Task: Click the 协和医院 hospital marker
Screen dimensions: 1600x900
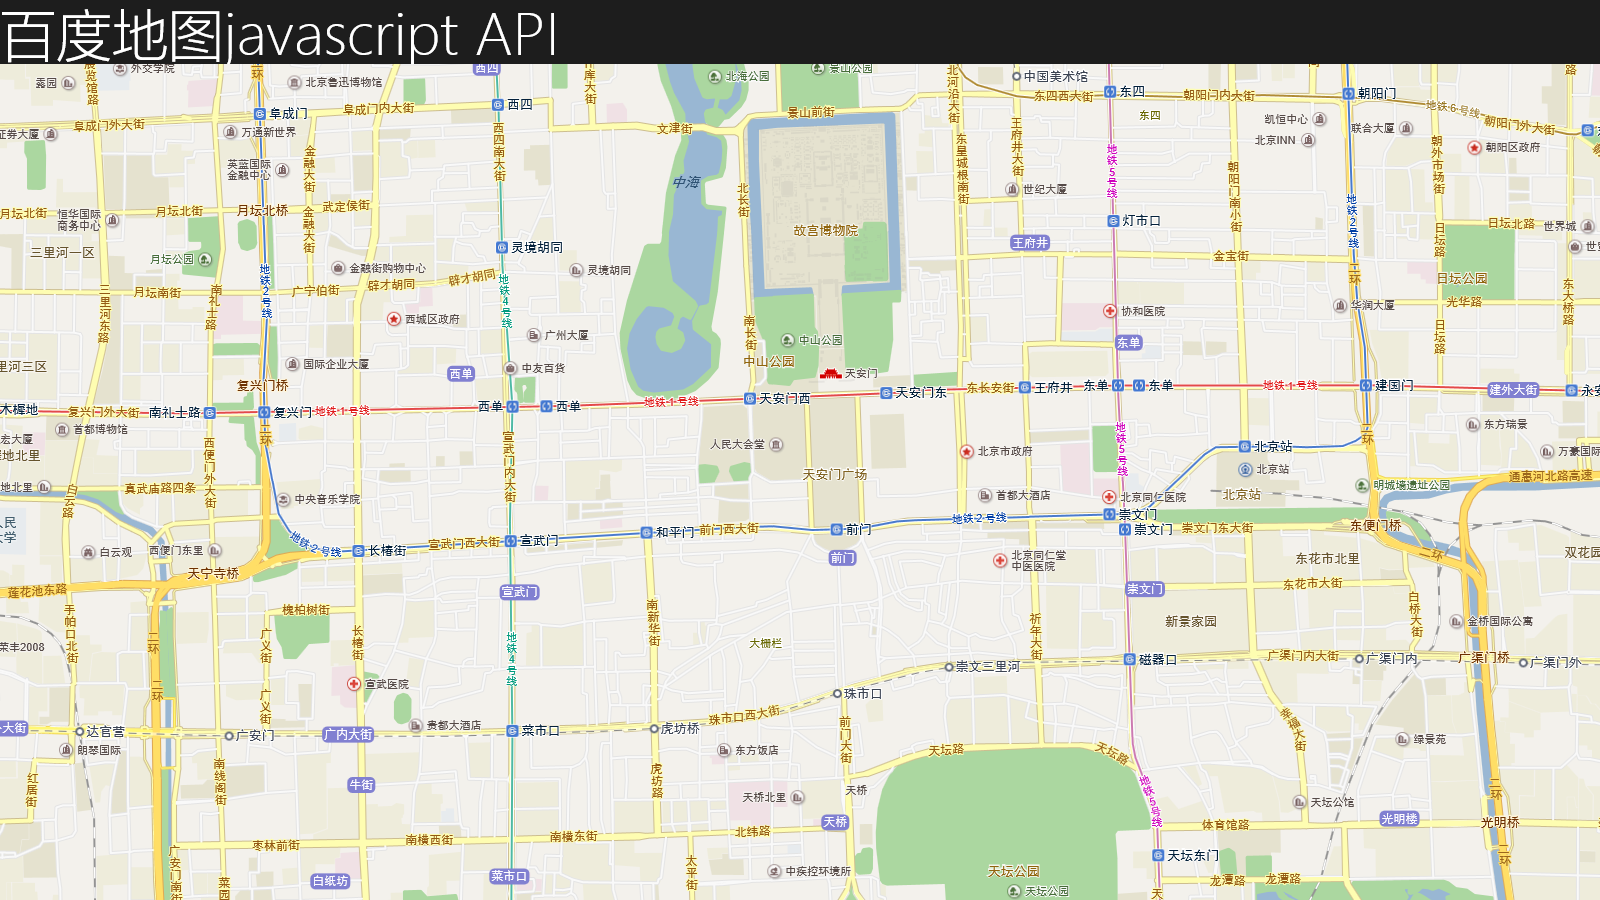Action: pyautogui.click(x=1110, y=311)
